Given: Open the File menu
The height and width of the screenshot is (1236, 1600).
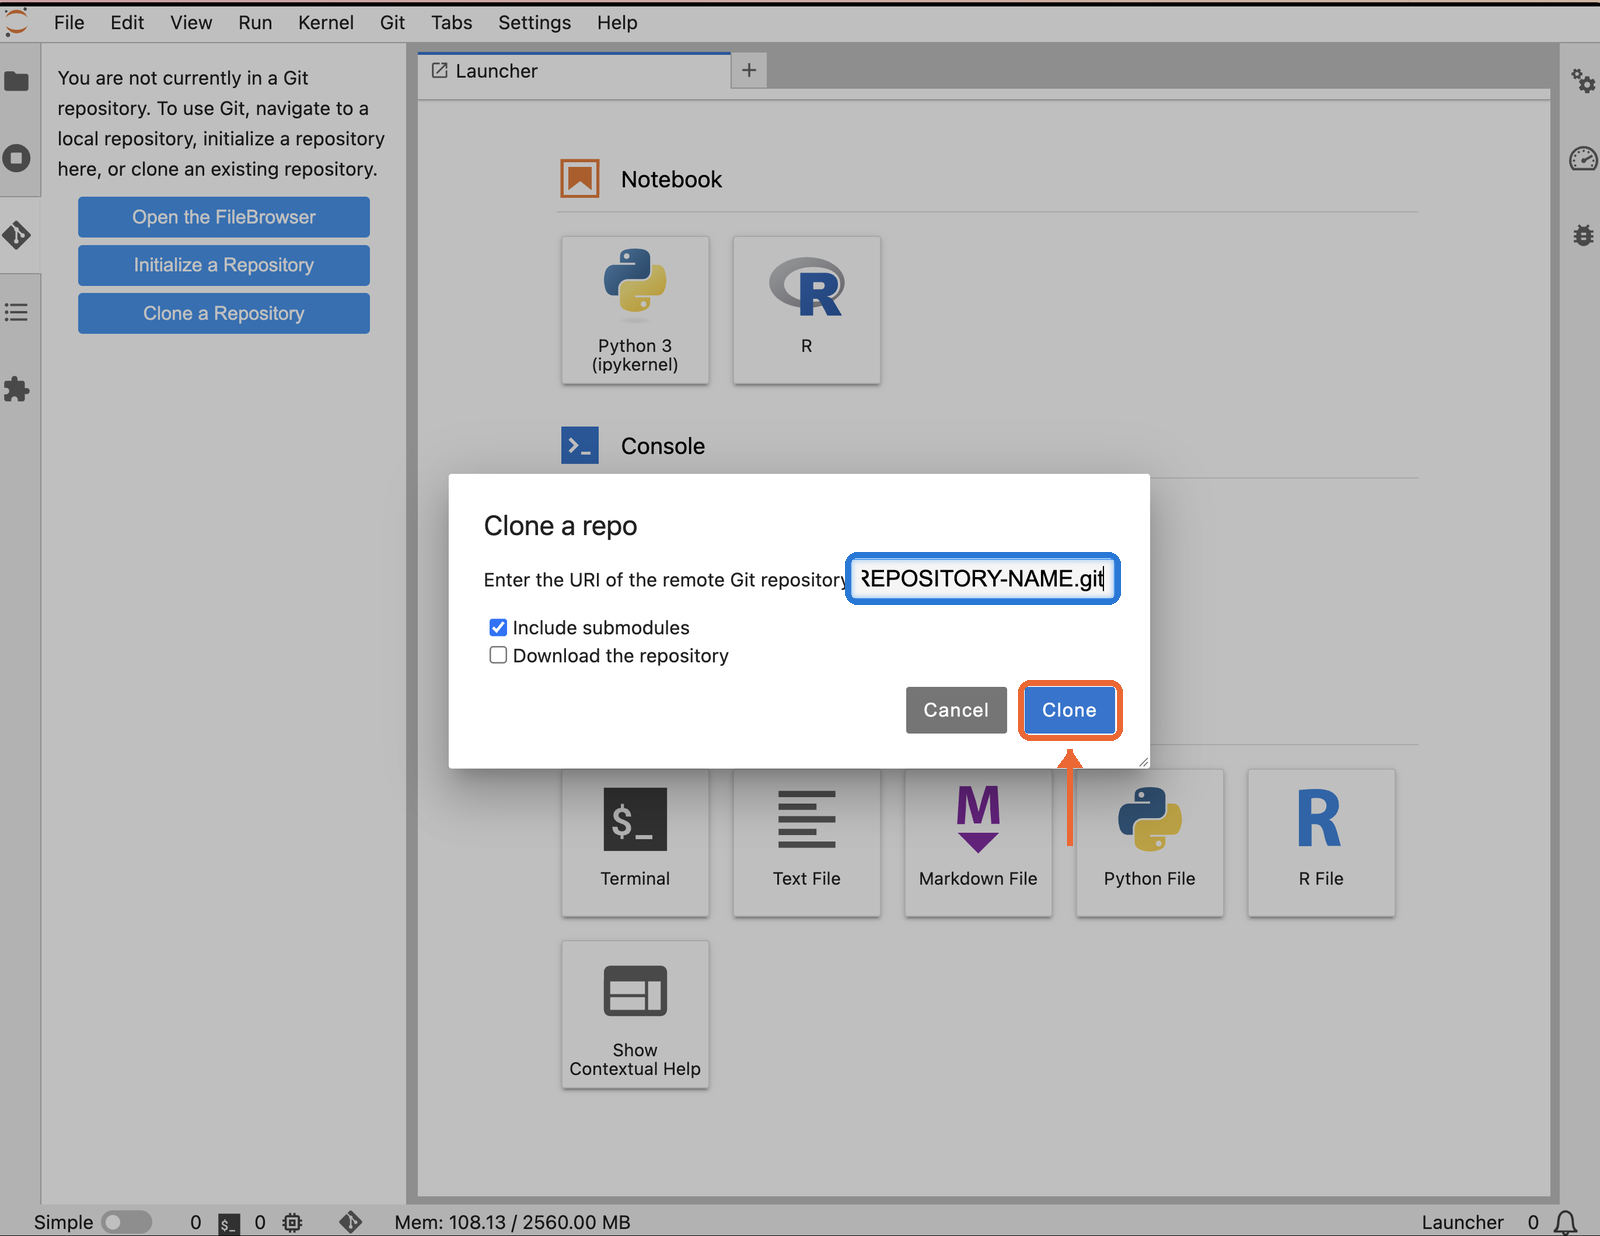Looking at the screenshot, I should pyautogui.click(x=69, y=22).
